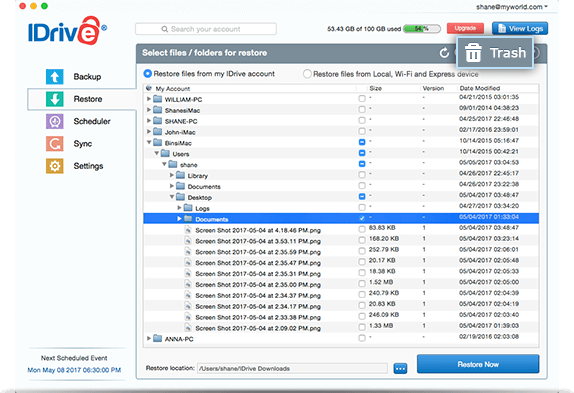Image resolution: width=574 pixels, height=393 pixels.
Task: Check the ANNA-PC checkbox
Action: pyautogui.click(x=362, y=338)
